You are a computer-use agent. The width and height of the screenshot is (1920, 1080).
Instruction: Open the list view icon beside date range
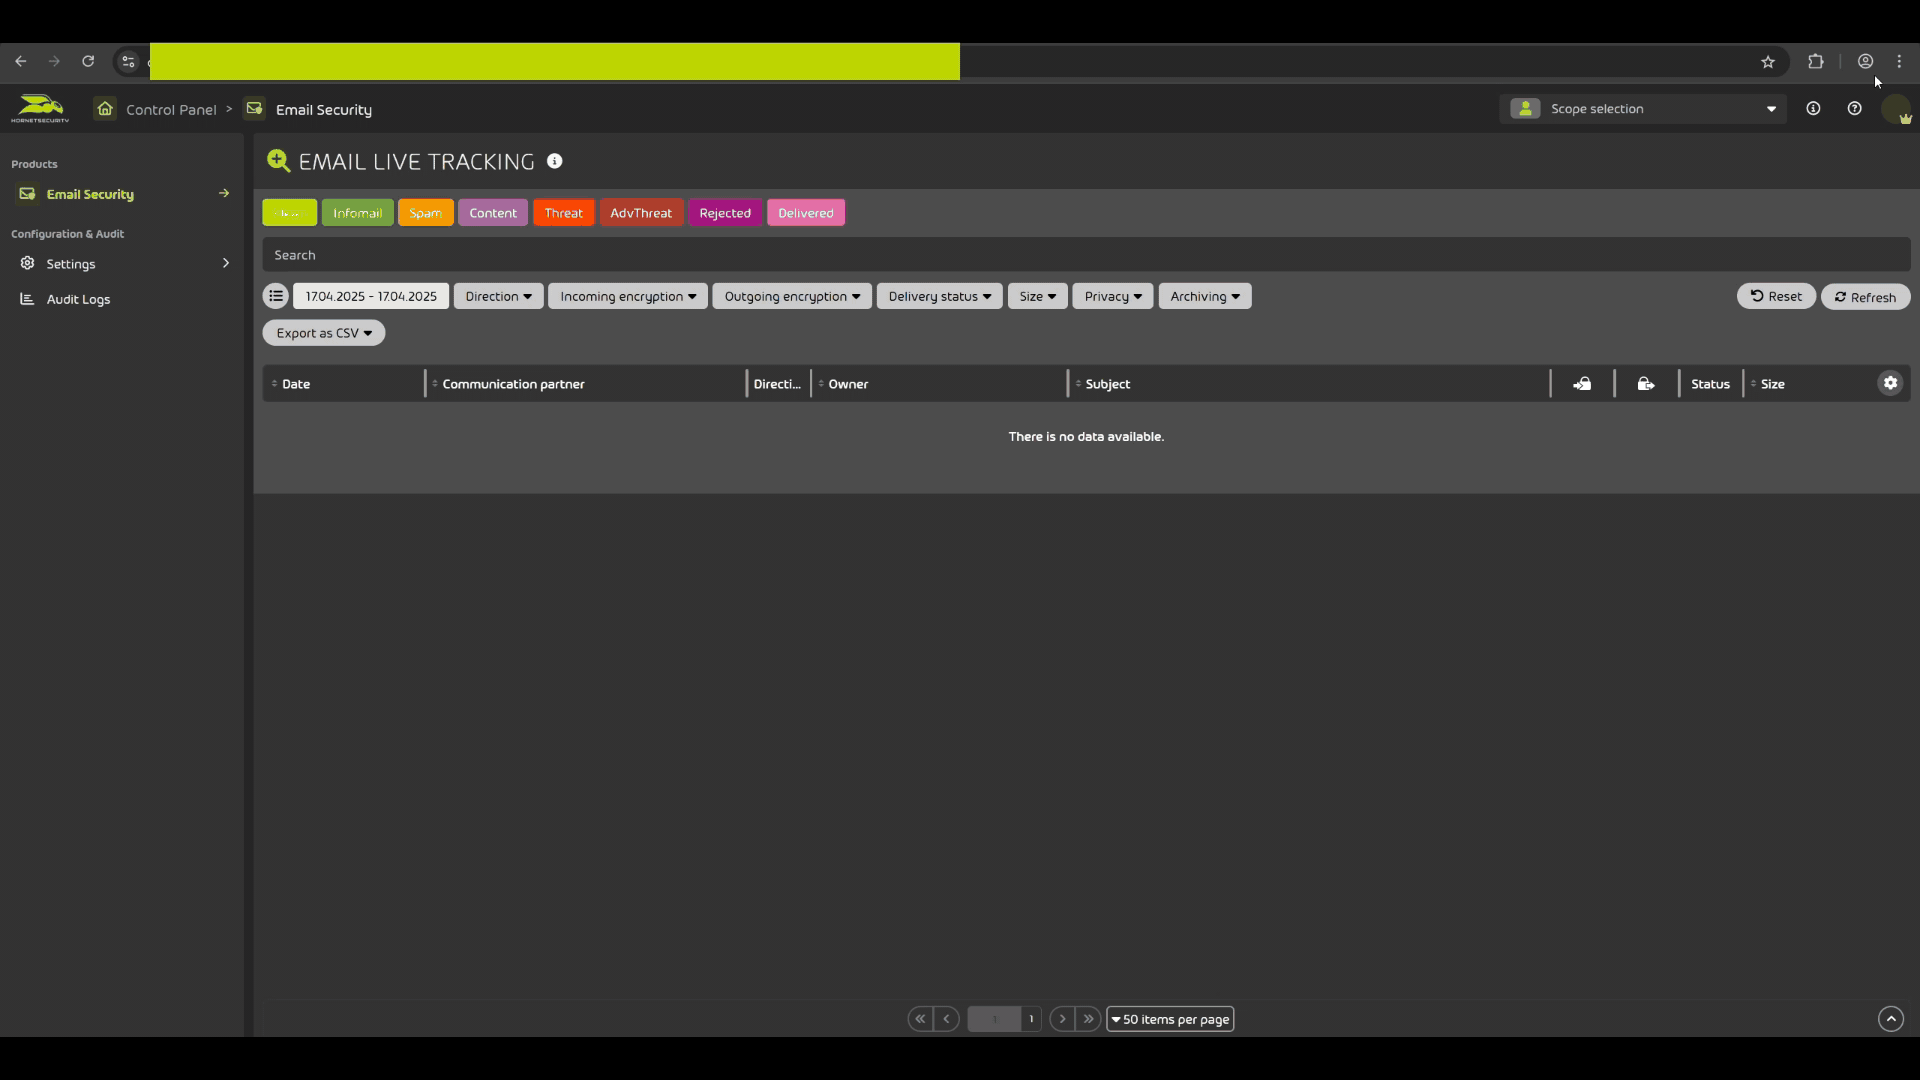click(x=276, y=296)
